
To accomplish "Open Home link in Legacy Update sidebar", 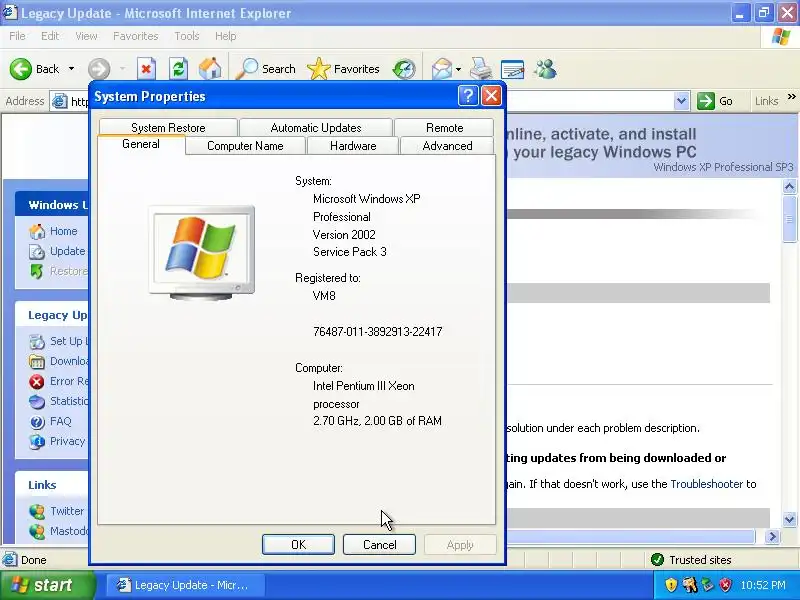I will 64,231.
